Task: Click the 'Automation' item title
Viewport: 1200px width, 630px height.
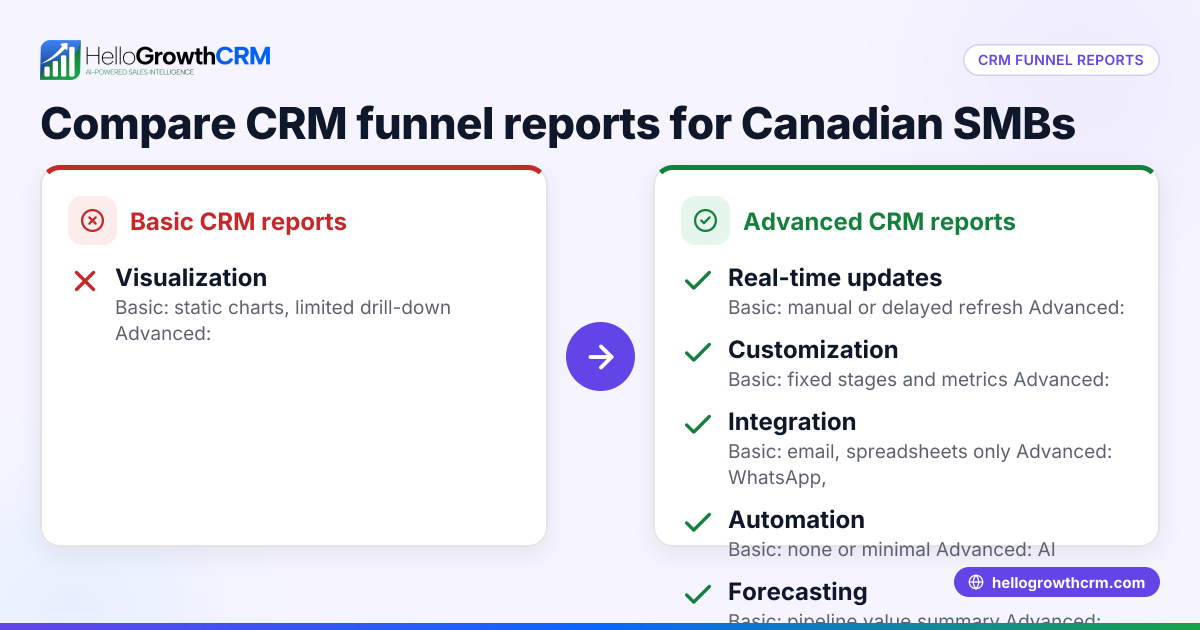Action: click(x=796, y=520)
